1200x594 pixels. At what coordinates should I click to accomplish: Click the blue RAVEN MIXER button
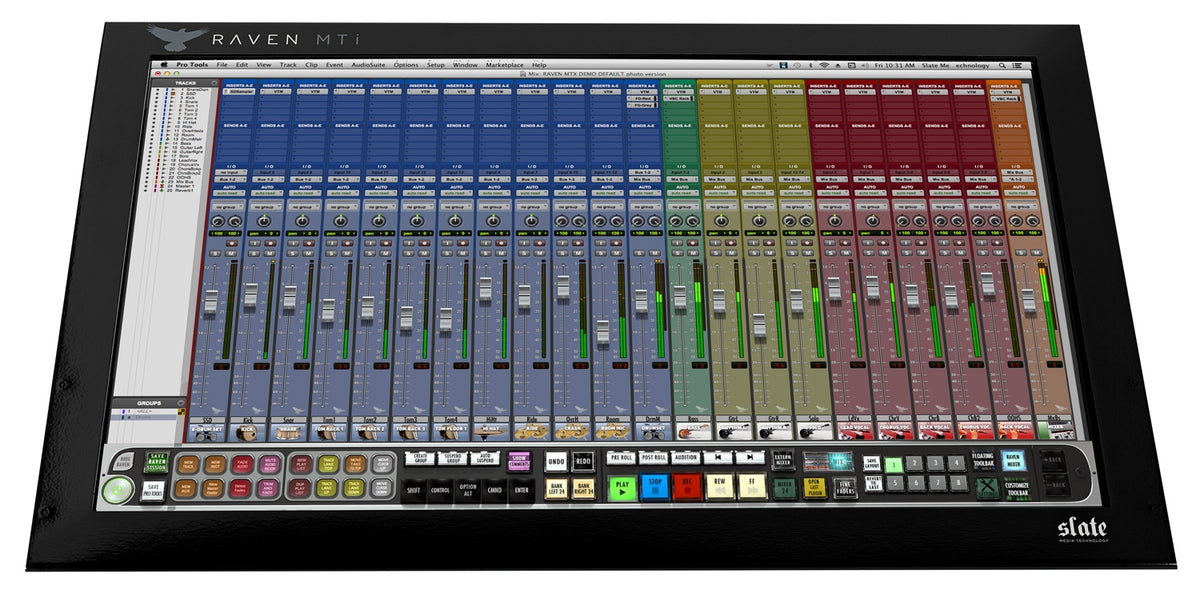(x=1014, y=461)
